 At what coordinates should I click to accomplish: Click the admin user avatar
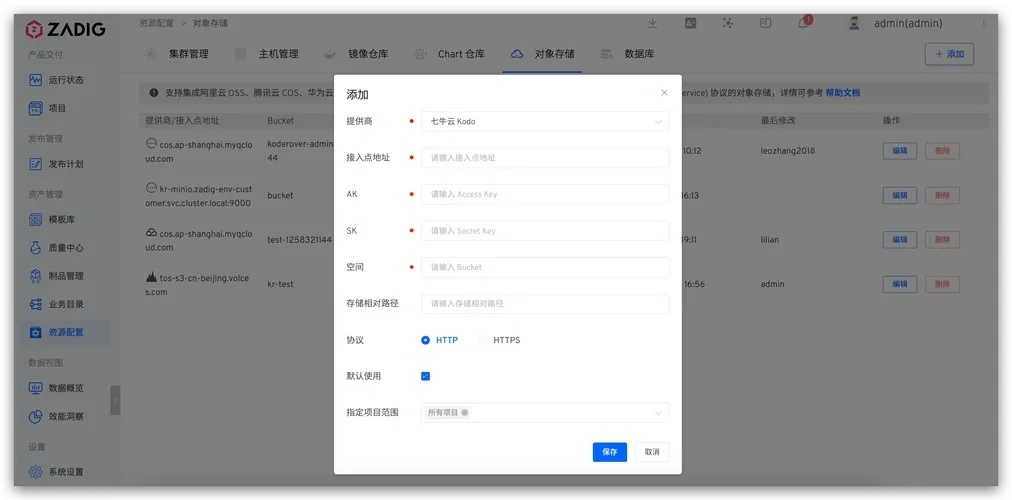click(x=855, y=23)
